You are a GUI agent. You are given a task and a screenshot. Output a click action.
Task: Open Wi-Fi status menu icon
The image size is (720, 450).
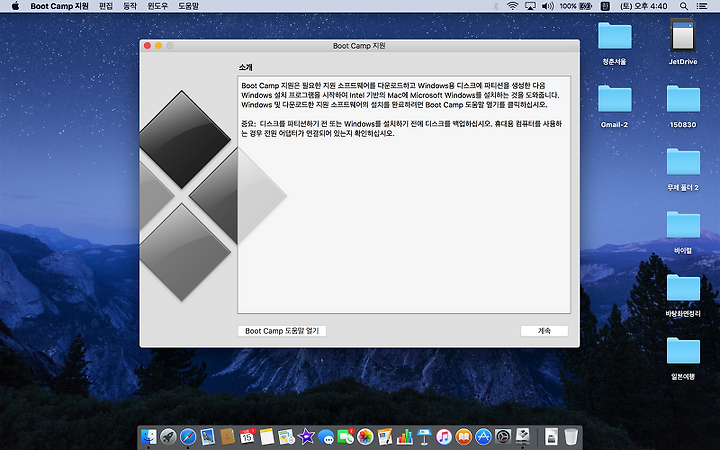[x=512, y=6]
